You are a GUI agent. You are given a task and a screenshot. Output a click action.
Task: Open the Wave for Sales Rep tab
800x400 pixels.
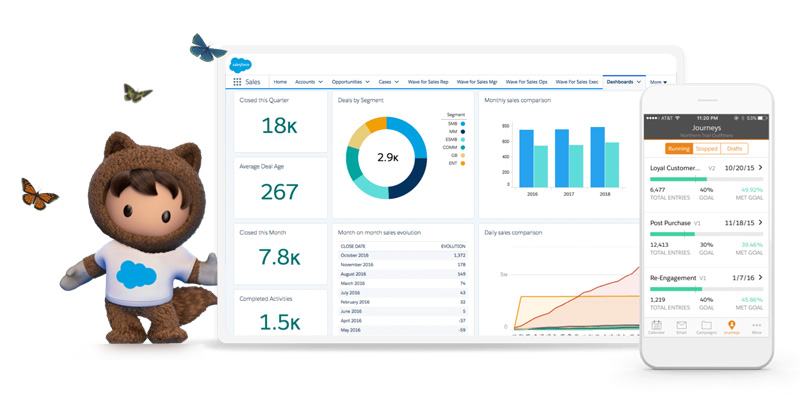click(x=428, y=82)
